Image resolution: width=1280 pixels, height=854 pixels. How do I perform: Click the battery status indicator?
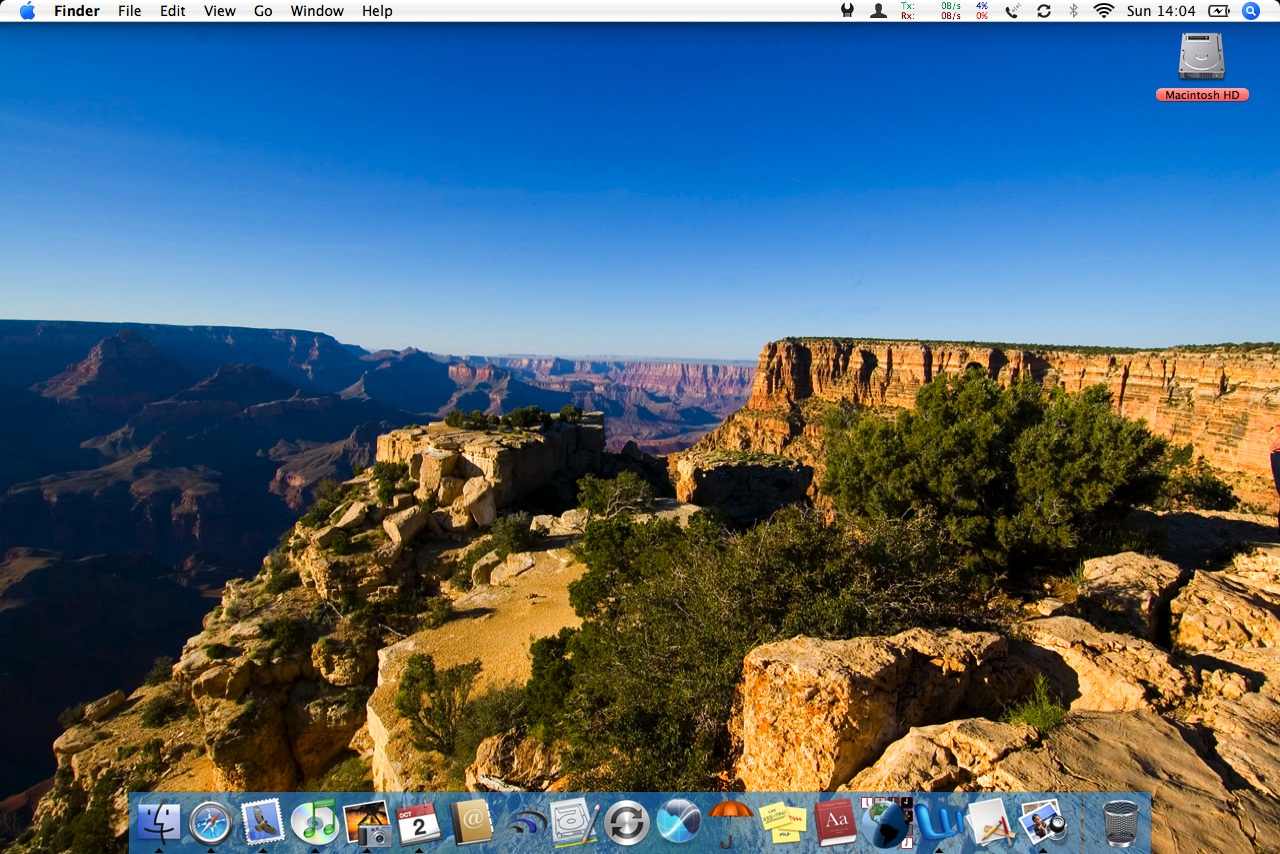click(x=1219, y=11)
